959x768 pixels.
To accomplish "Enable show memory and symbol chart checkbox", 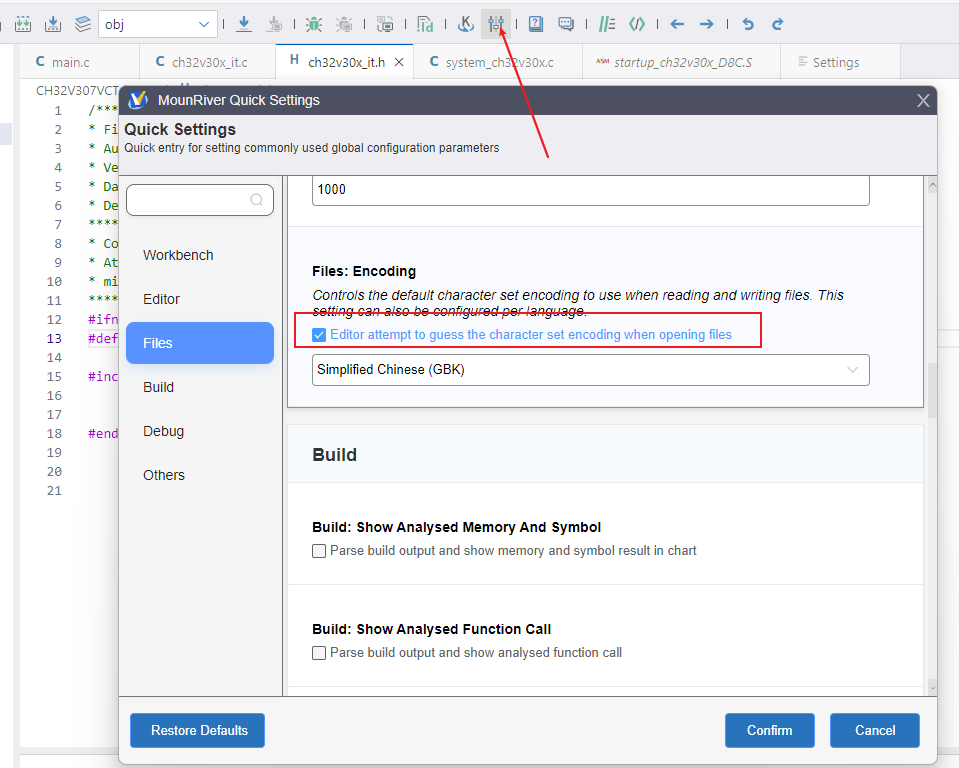I will [319, 551].
